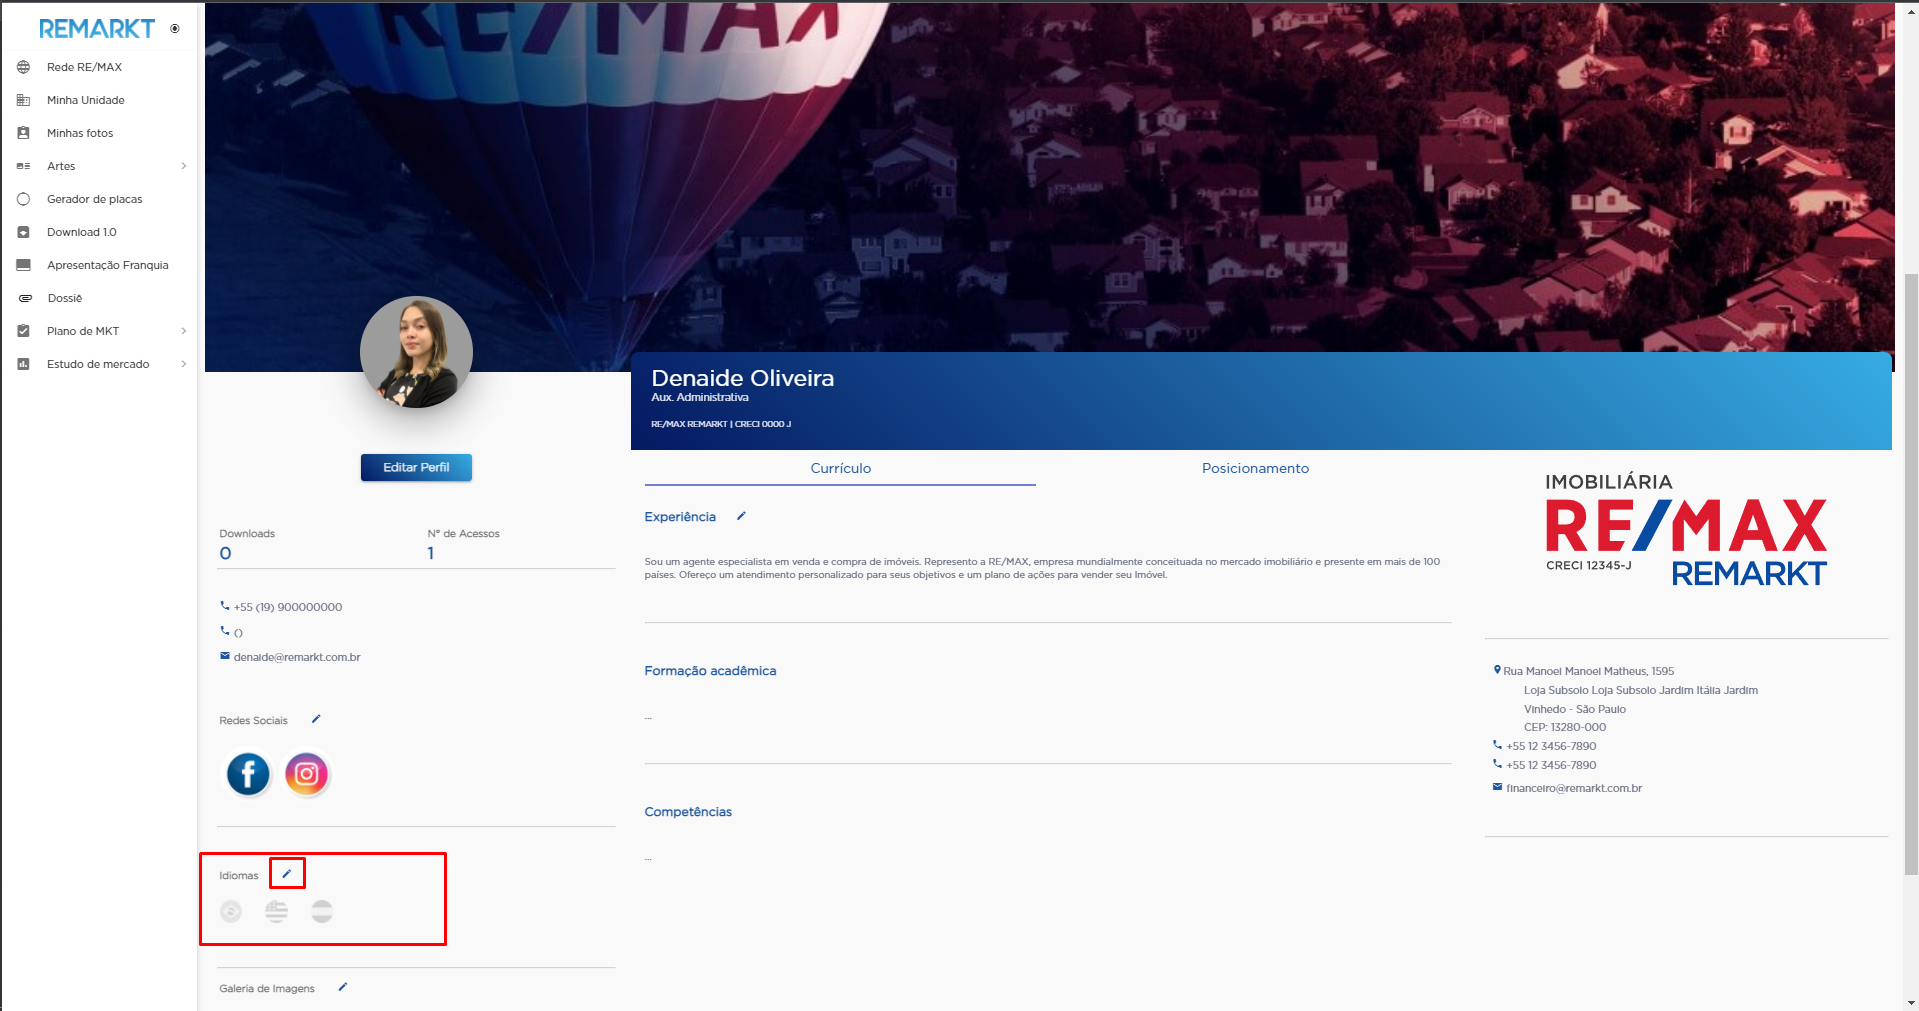
Task: Open Gerador de placas in the sidebar
Action: [94, 199]
